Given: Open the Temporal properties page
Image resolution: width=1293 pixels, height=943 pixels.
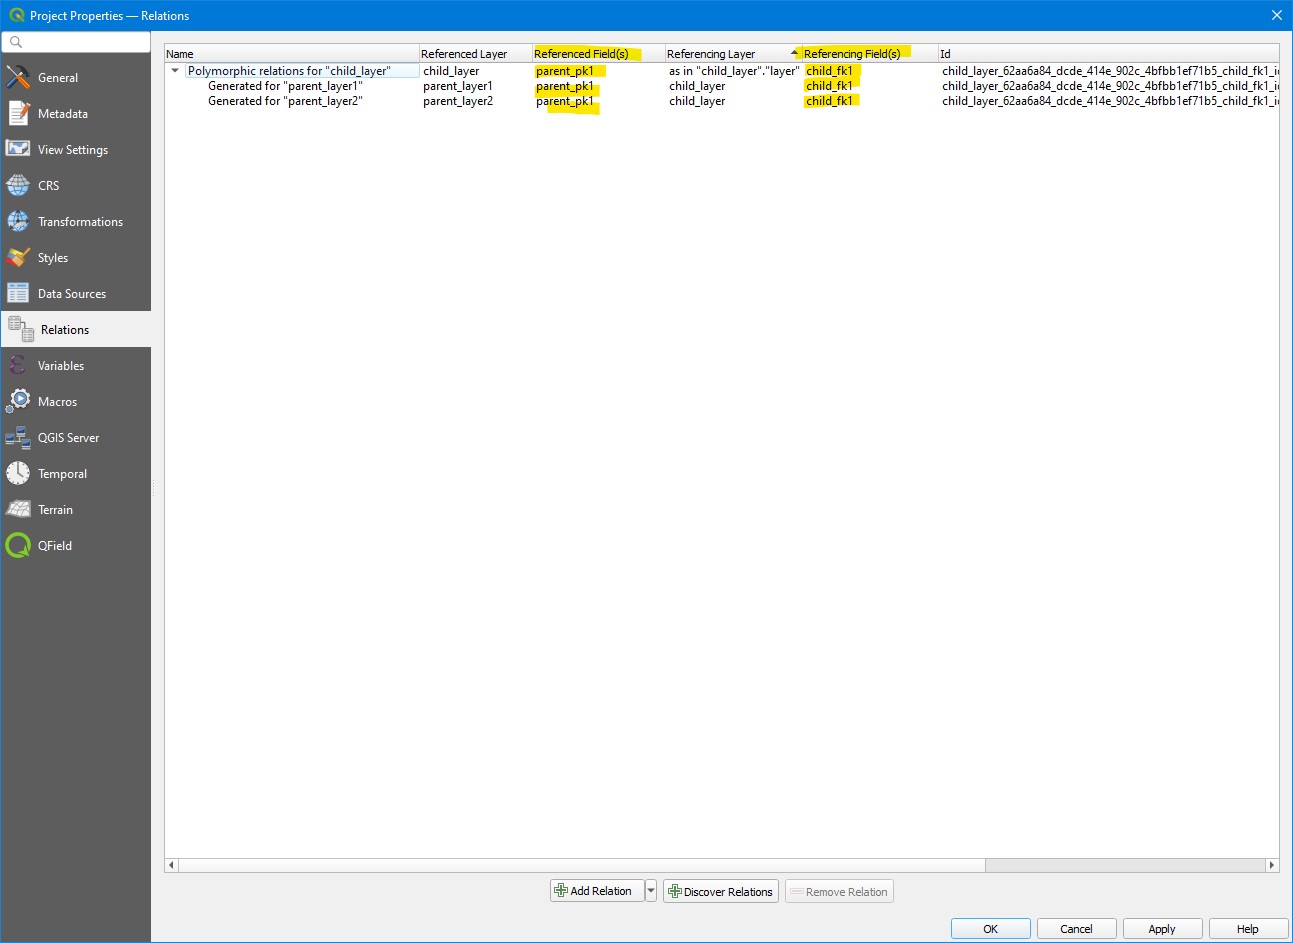Looking at the screenshot, I should click(59, 473).
